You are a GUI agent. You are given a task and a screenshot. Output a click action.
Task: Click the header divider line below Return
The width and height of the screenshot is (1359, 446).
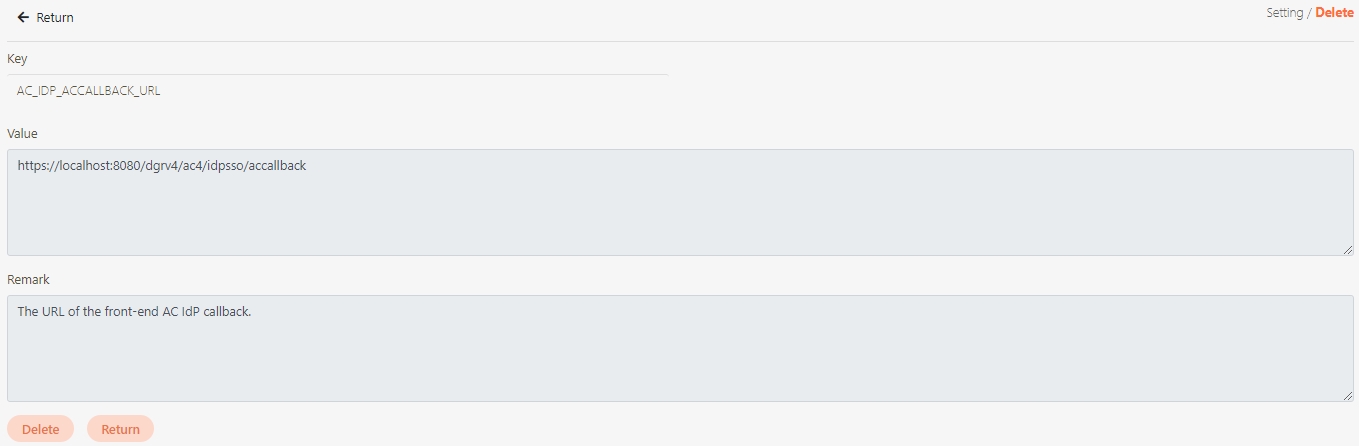coord(680,41)
